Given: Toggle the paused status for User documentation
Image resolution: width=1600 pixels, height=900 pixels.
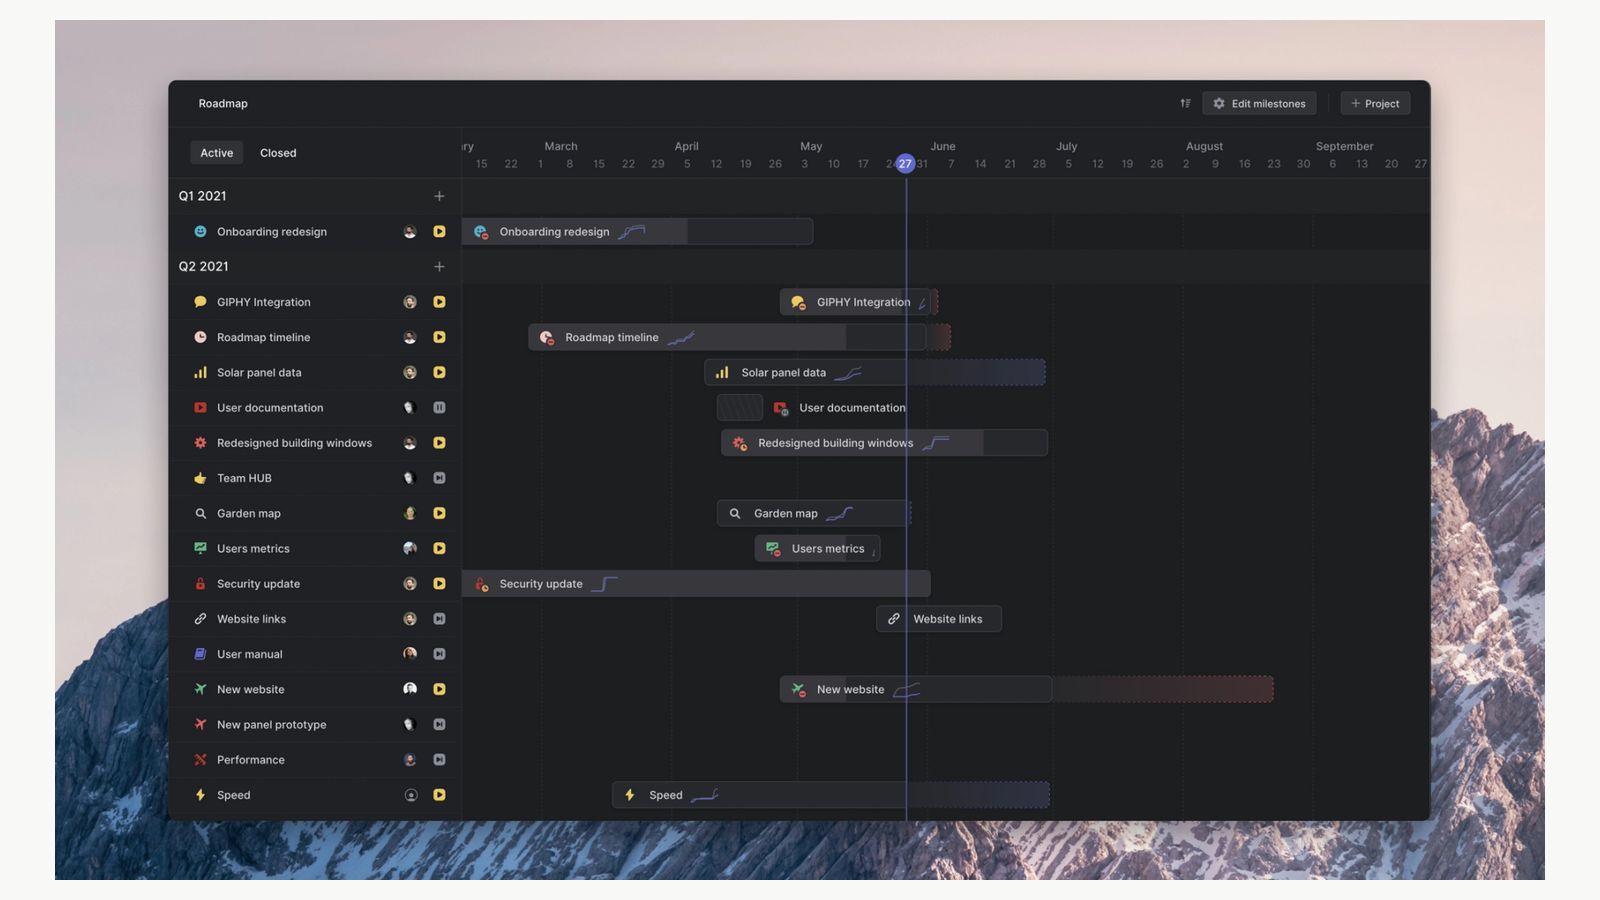Looking at the screenshot, I should tap(439, 408).
